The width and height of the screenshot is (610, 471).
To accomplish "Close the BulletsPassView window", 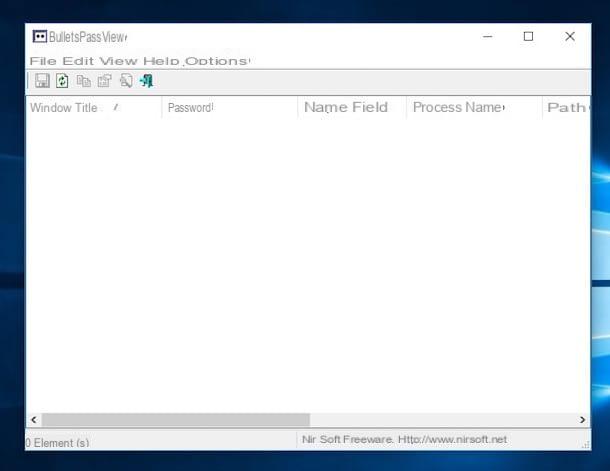I will click(570, 37).
